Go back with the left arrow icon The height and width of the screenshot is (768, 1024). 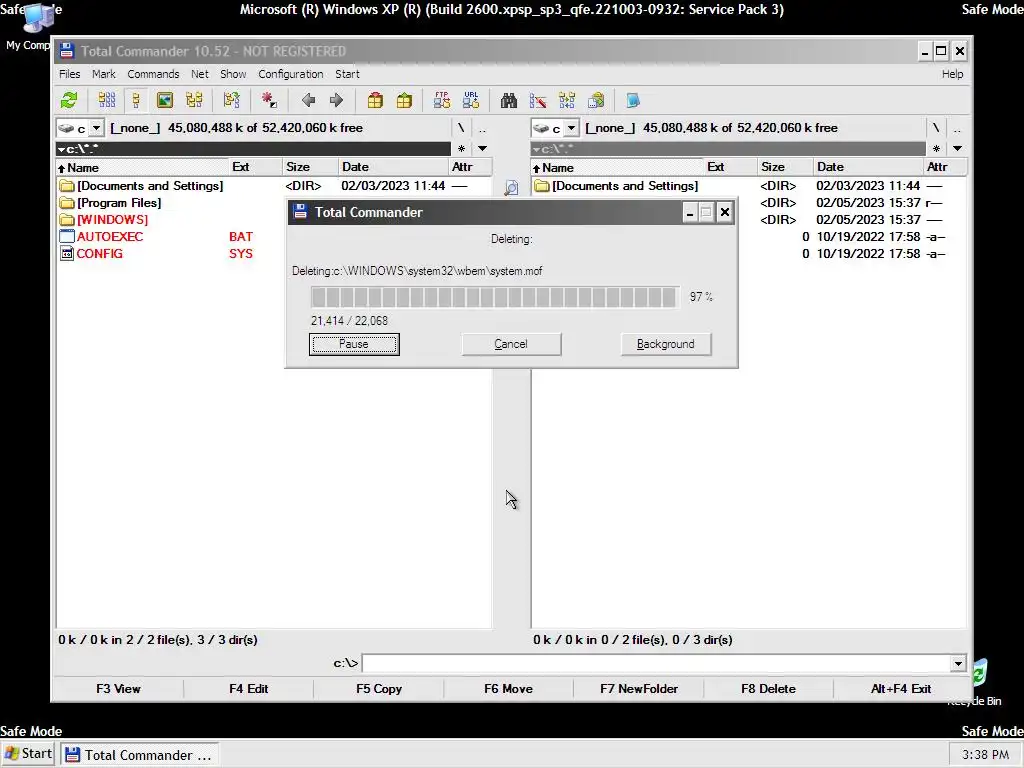click(x=308, y=101)
